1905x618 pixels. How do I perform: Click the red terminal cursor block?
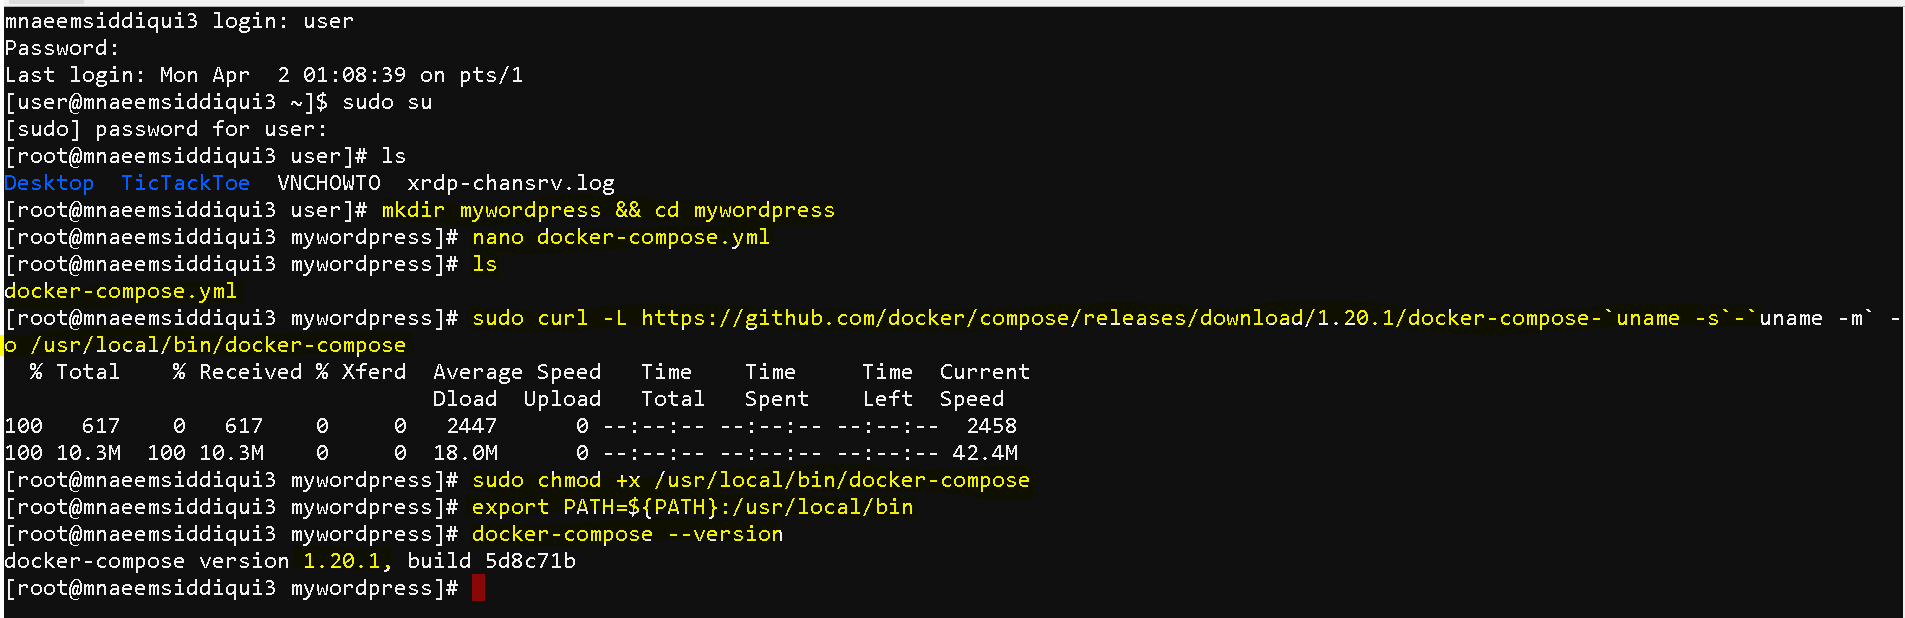pyautogui.click(x=478, y=588)
